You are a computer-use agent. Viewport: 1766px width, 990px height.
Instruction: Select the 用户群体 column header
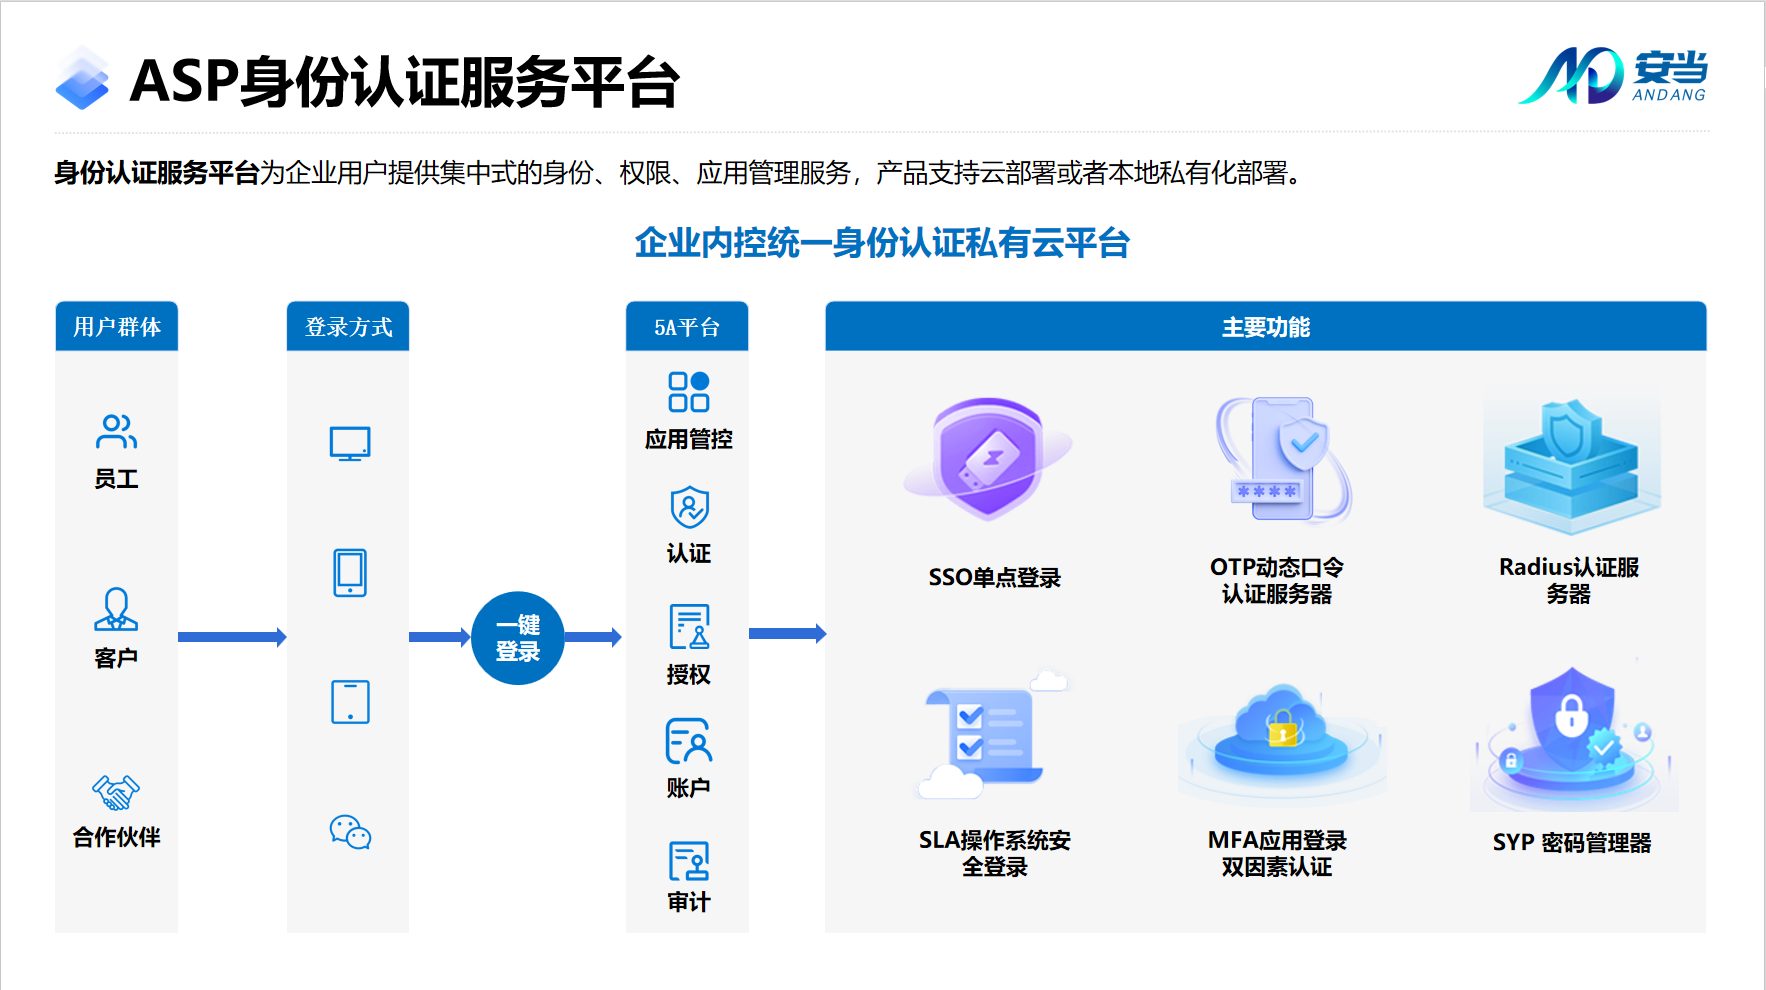117,326
